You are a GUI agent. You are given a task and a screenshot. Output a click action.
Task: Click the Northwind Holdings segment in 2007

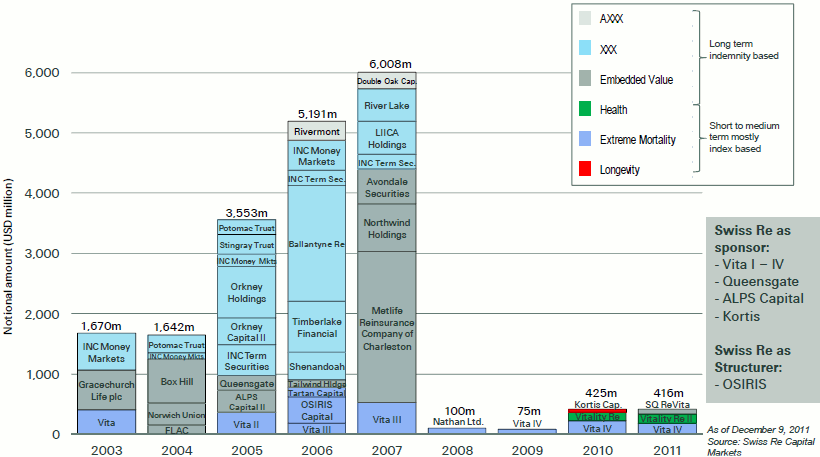(x=387, y=228)
